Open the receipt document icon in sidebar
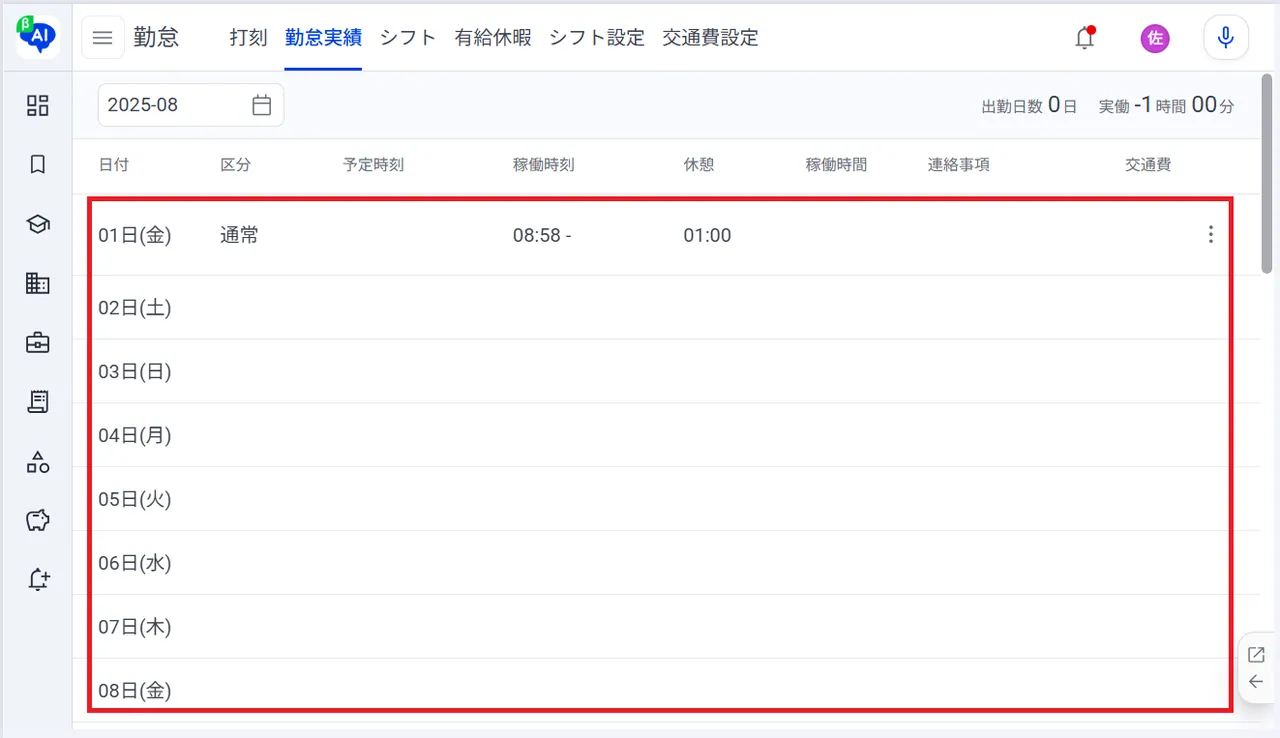This screenshot has height=738, width=1280. point(38,402)
